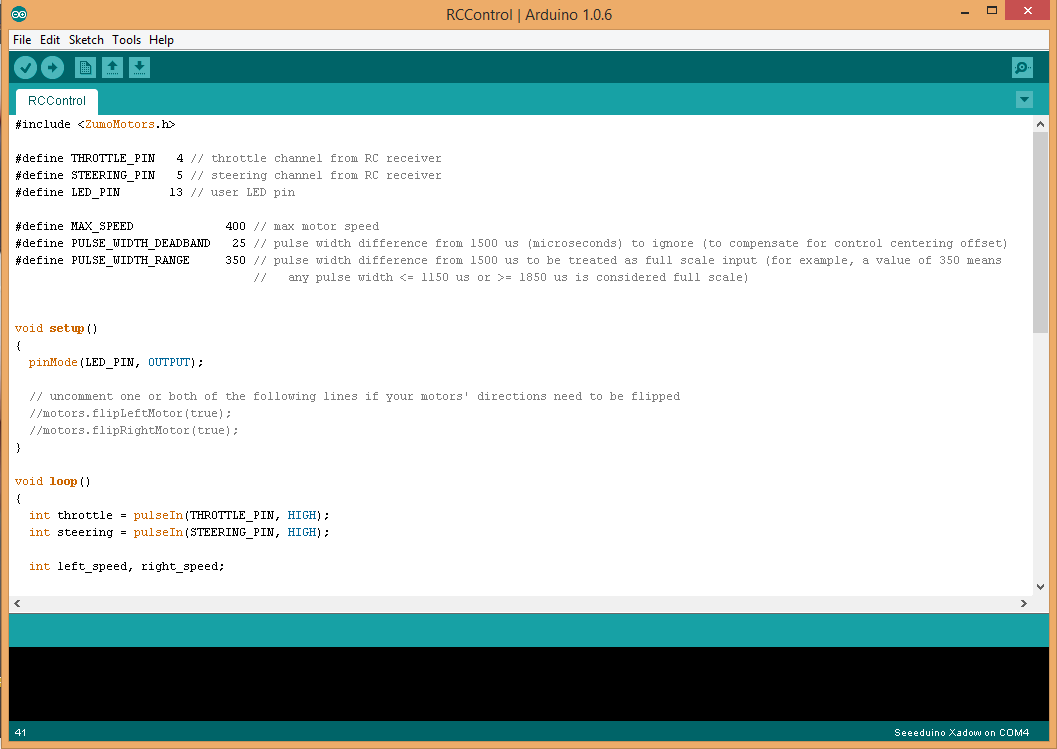Click the pinMode call
The image size is (1057, 749).
coord(53,362)
